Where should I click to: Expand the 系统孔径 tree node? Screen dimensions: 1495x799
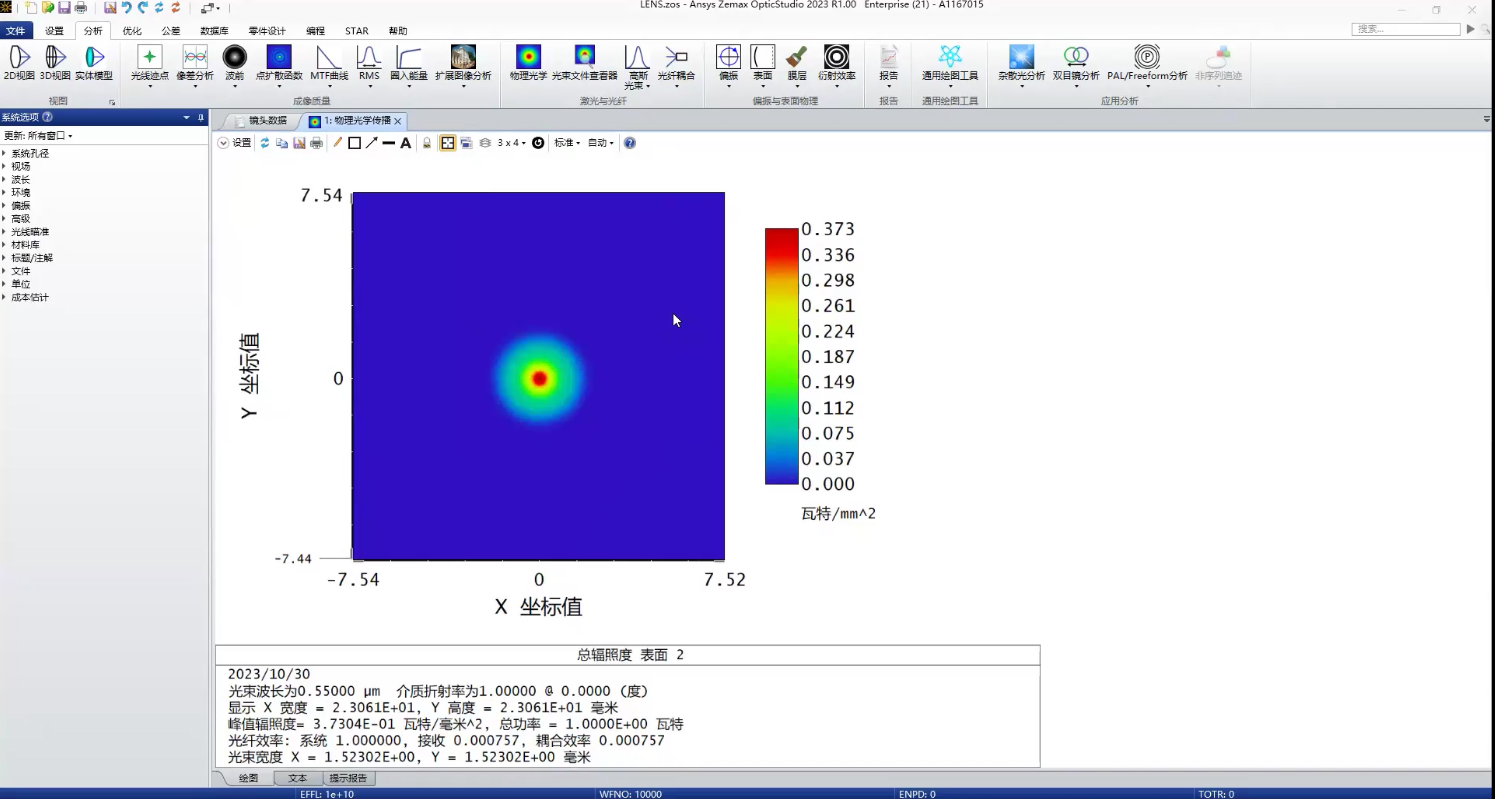click(4, 153)
